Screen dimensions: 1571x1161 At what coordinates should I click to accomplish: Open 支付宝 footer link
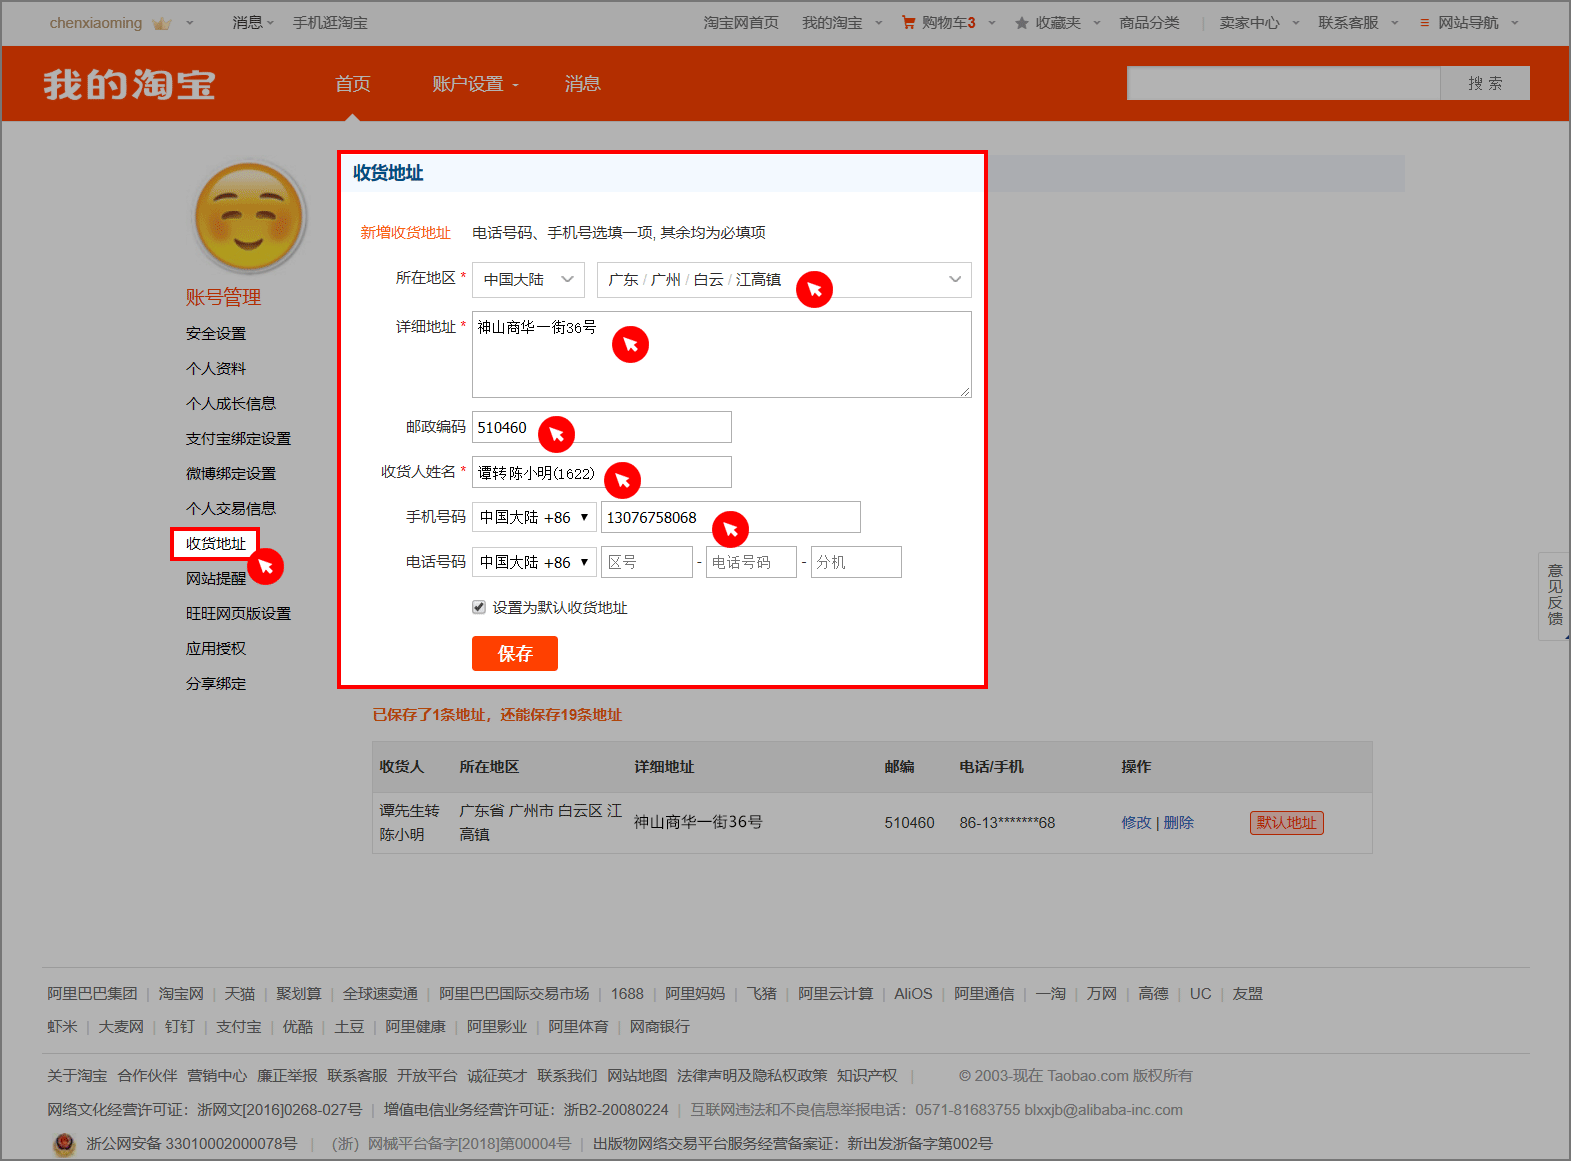238,1027
